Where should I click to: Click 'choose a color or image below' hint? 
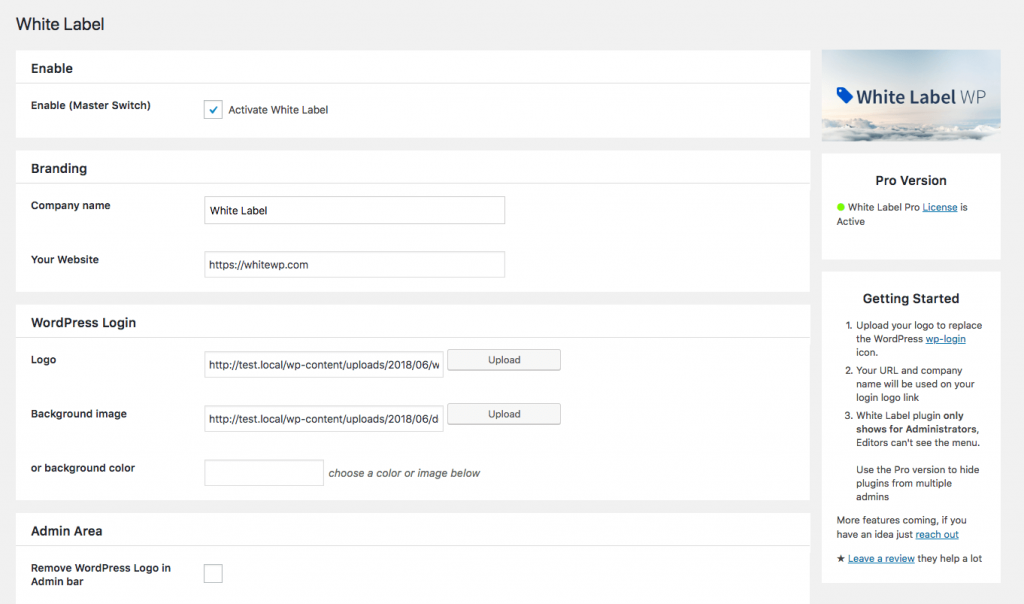click(404, 473)
